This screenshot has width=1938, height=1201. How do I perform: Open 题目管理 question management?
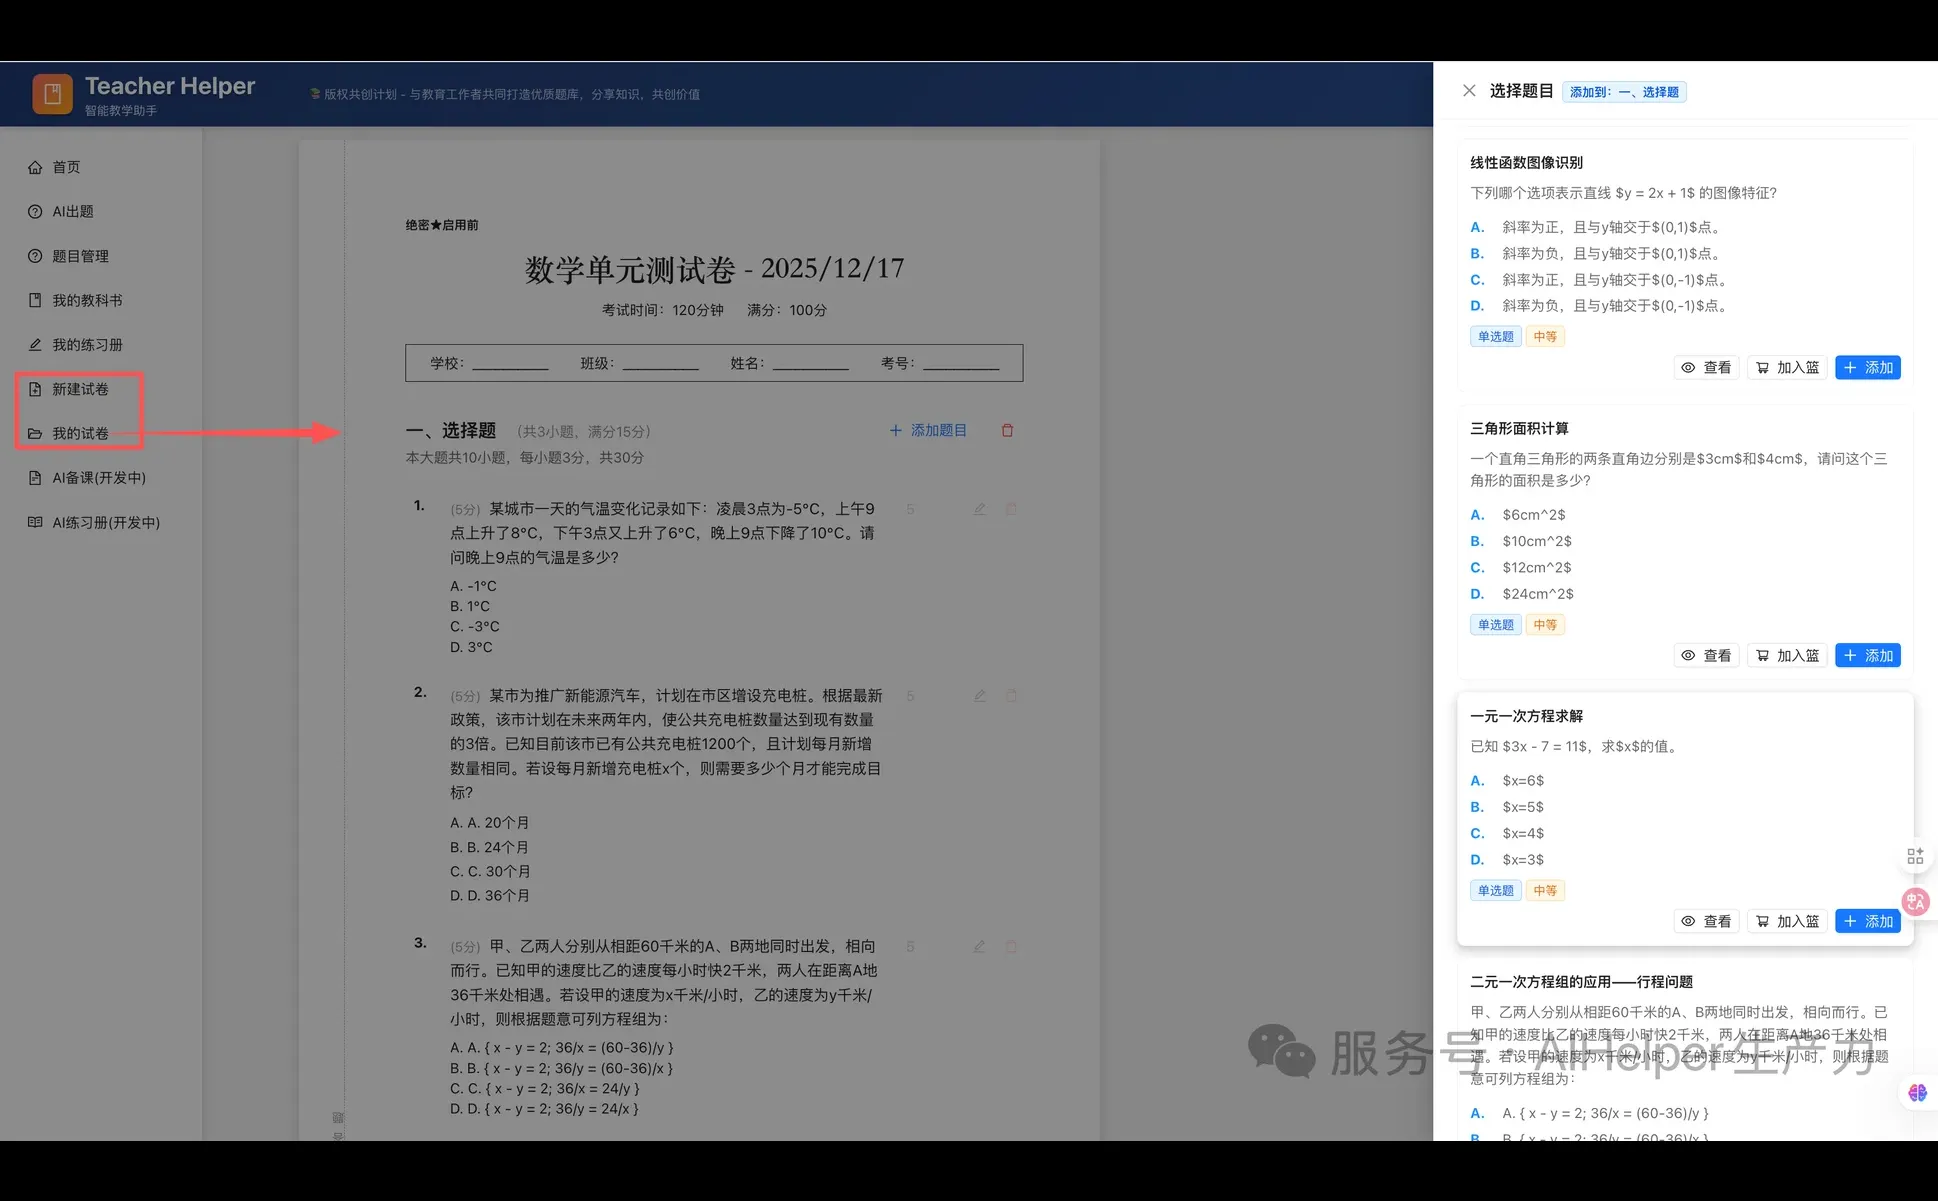coord(33,255)
